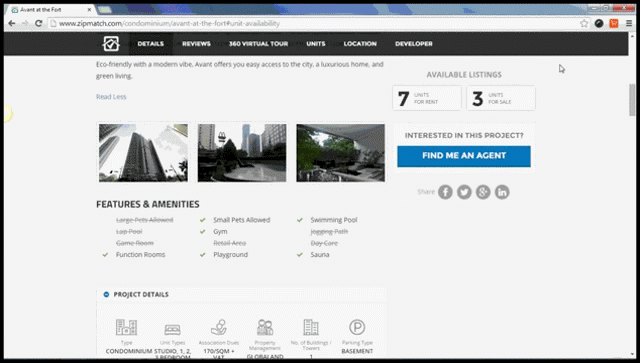Reload the page in the browser
The height and width of the screenshot is (363, 640).
38,23
